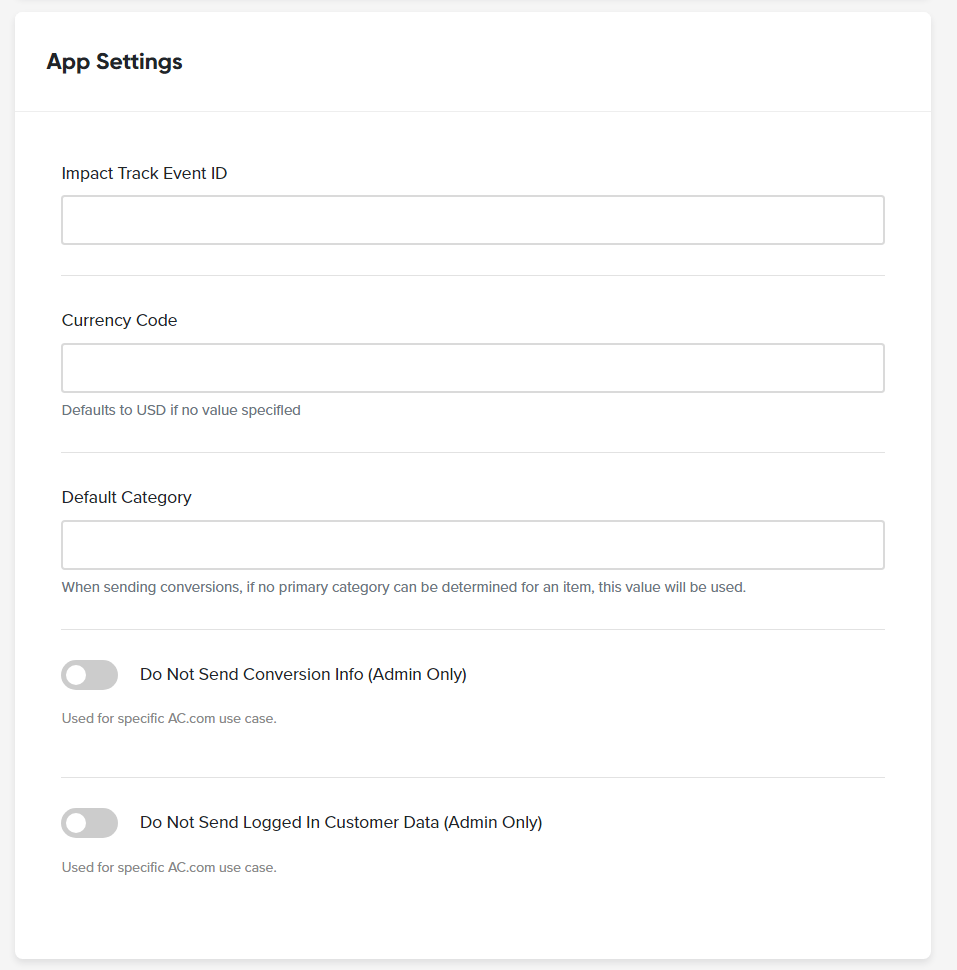Click the Currency Code field label
The height and width of the screenshot is (970, 957).
(x=119, y=320)
